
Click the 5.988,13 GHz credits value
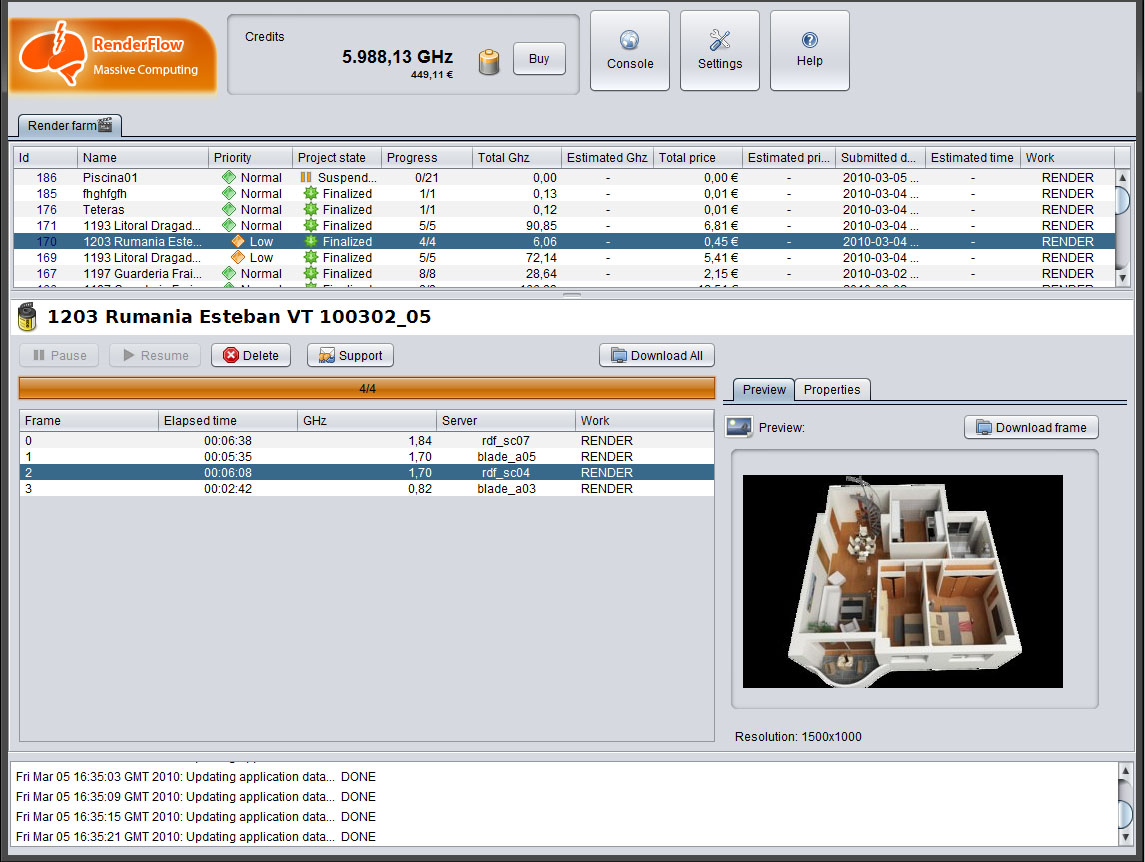click(x=397, y=56)
